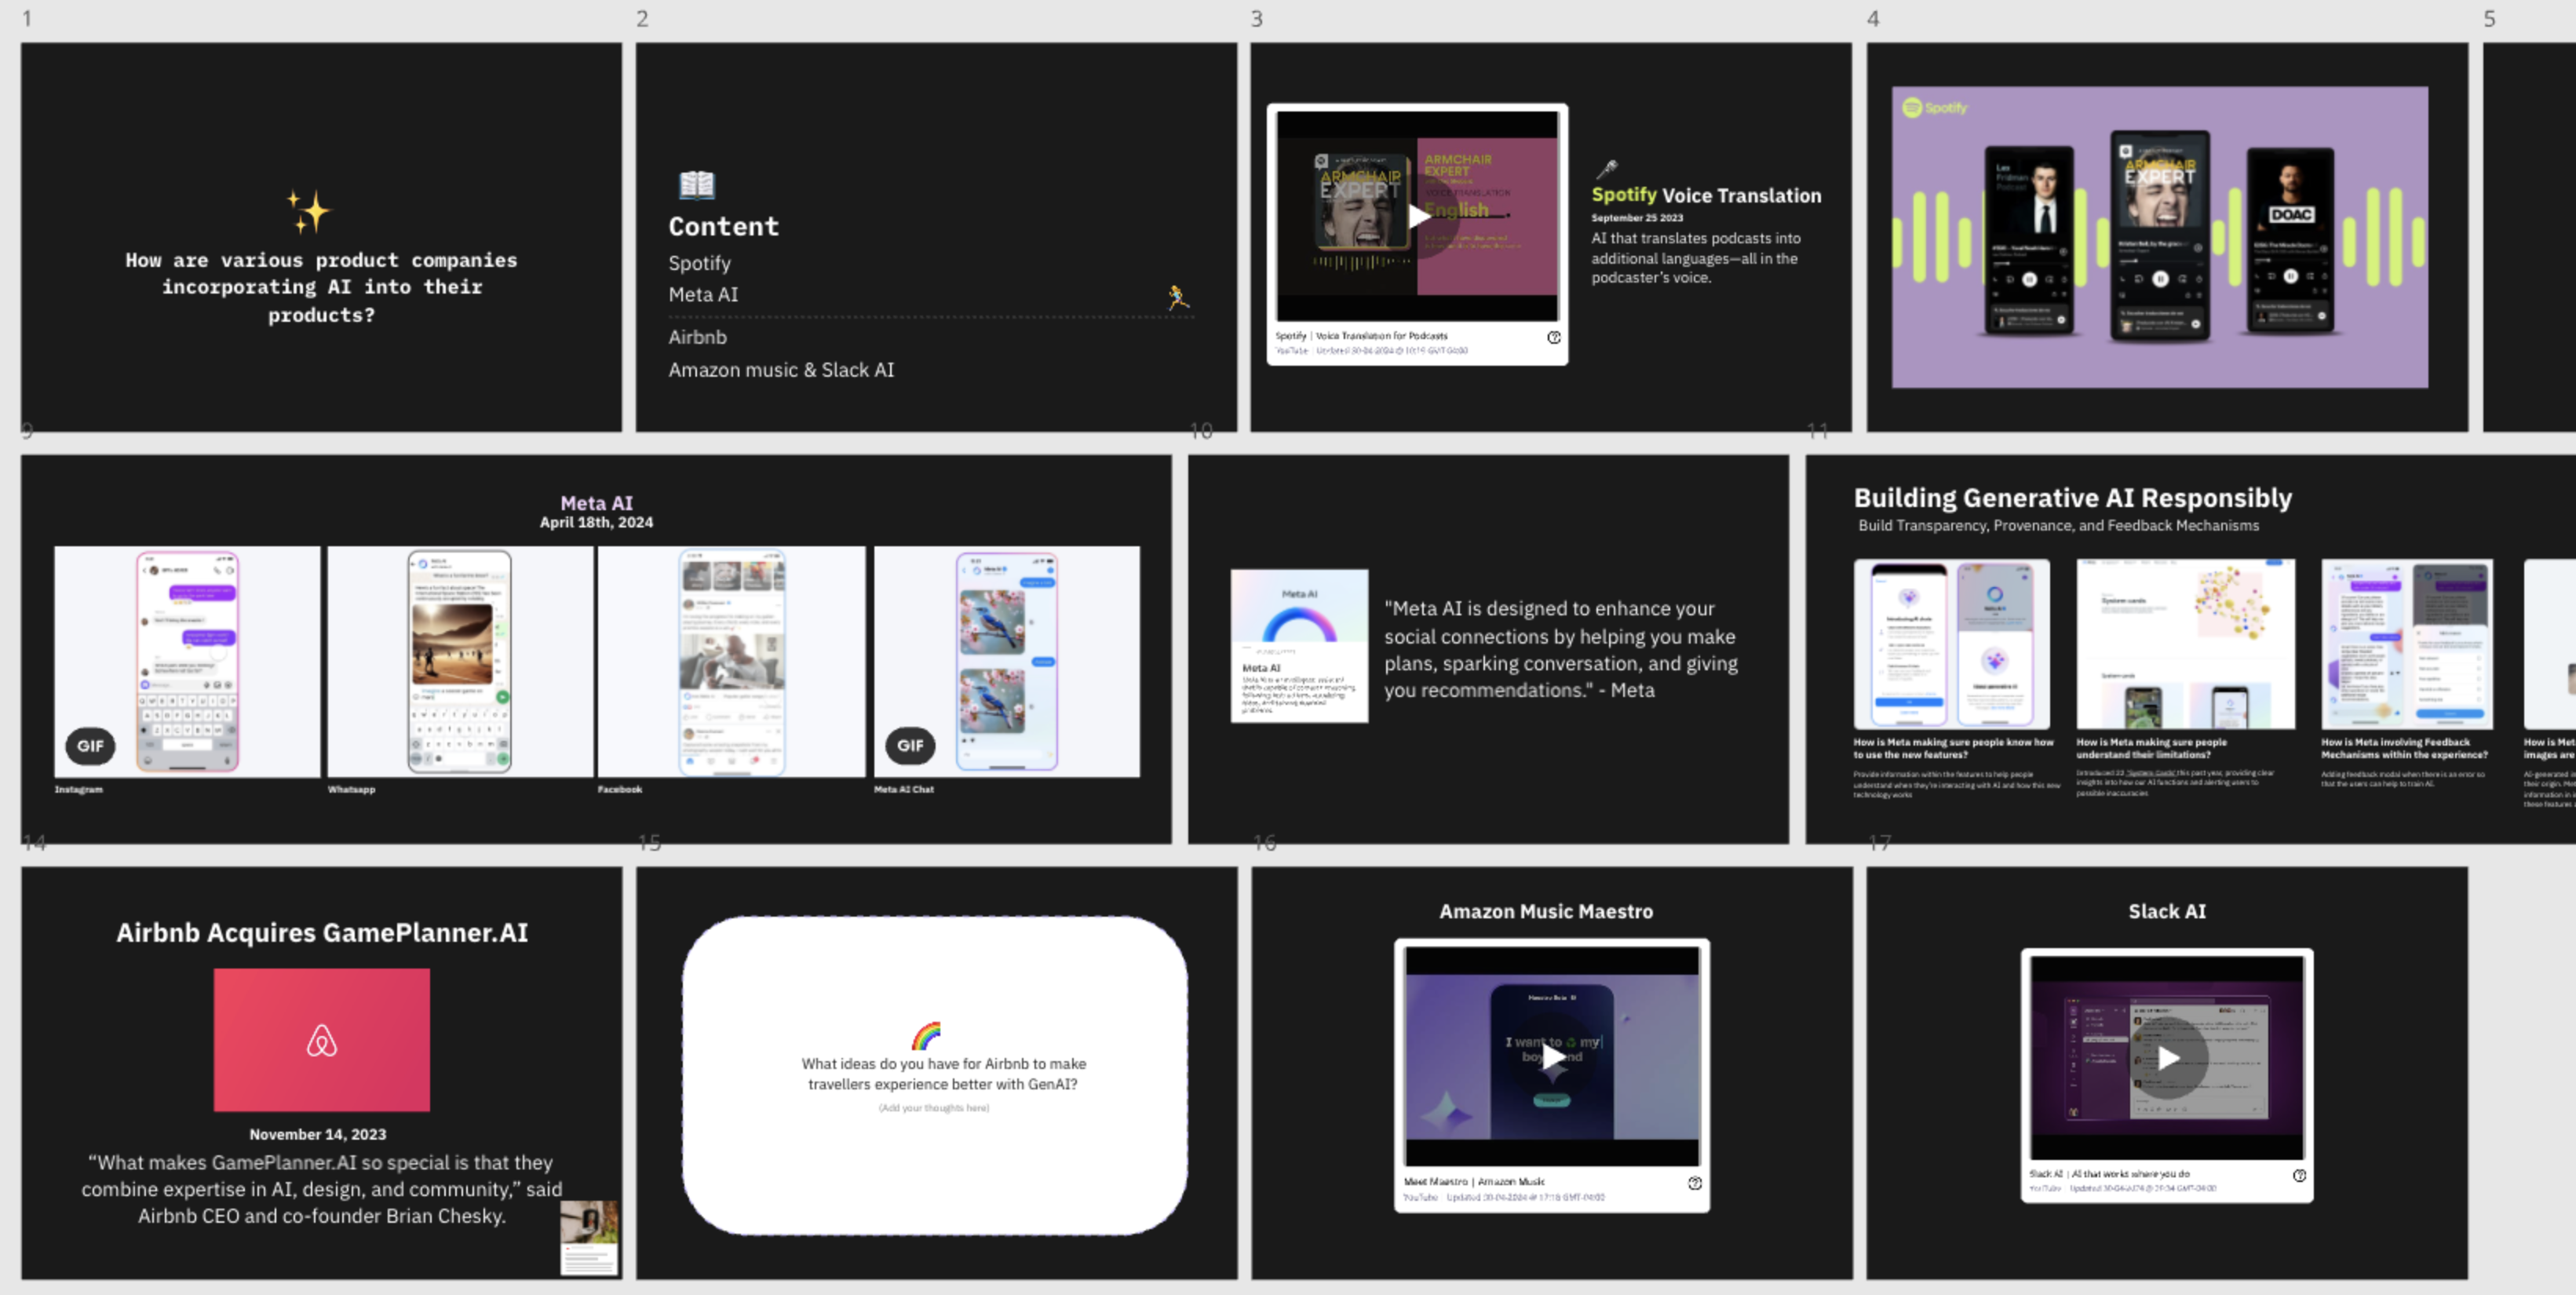
Task: Click the Spotify purple phones image
Action: coord(2159,237)
